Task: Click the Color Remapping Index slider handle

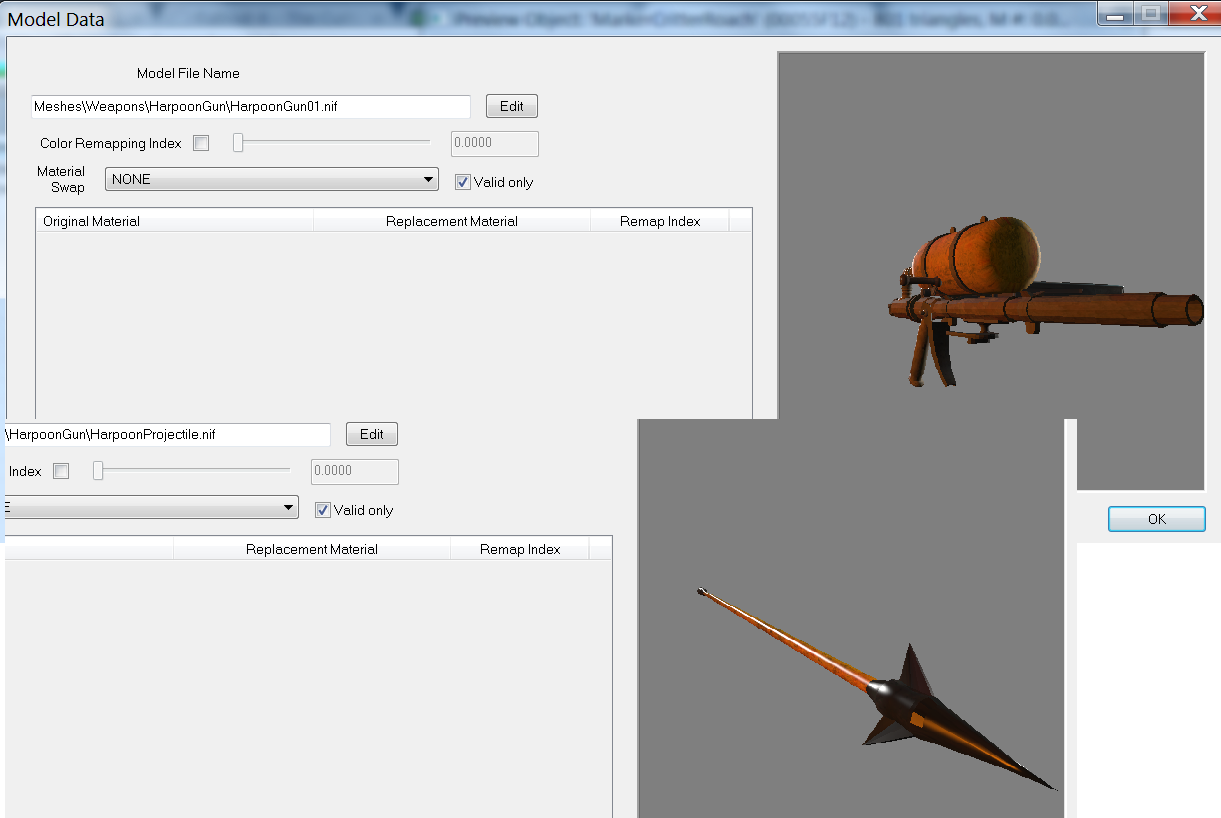Action: pos(238,143)
